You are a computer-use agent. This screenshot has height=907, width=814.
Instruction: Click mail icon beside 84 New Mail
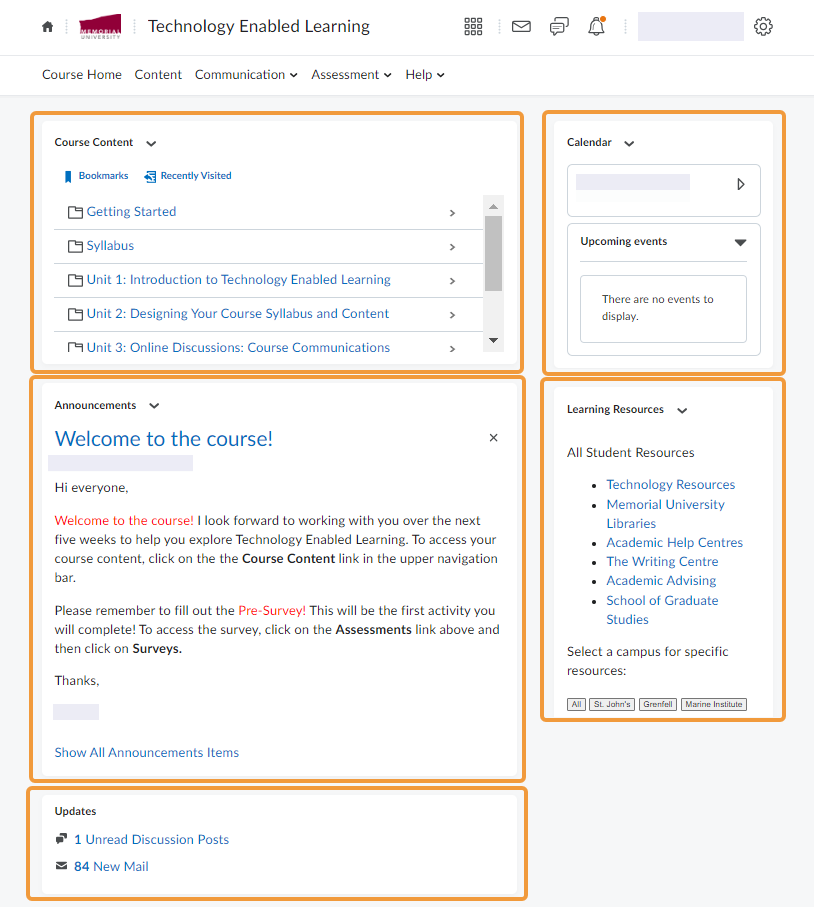pos(61,866)
